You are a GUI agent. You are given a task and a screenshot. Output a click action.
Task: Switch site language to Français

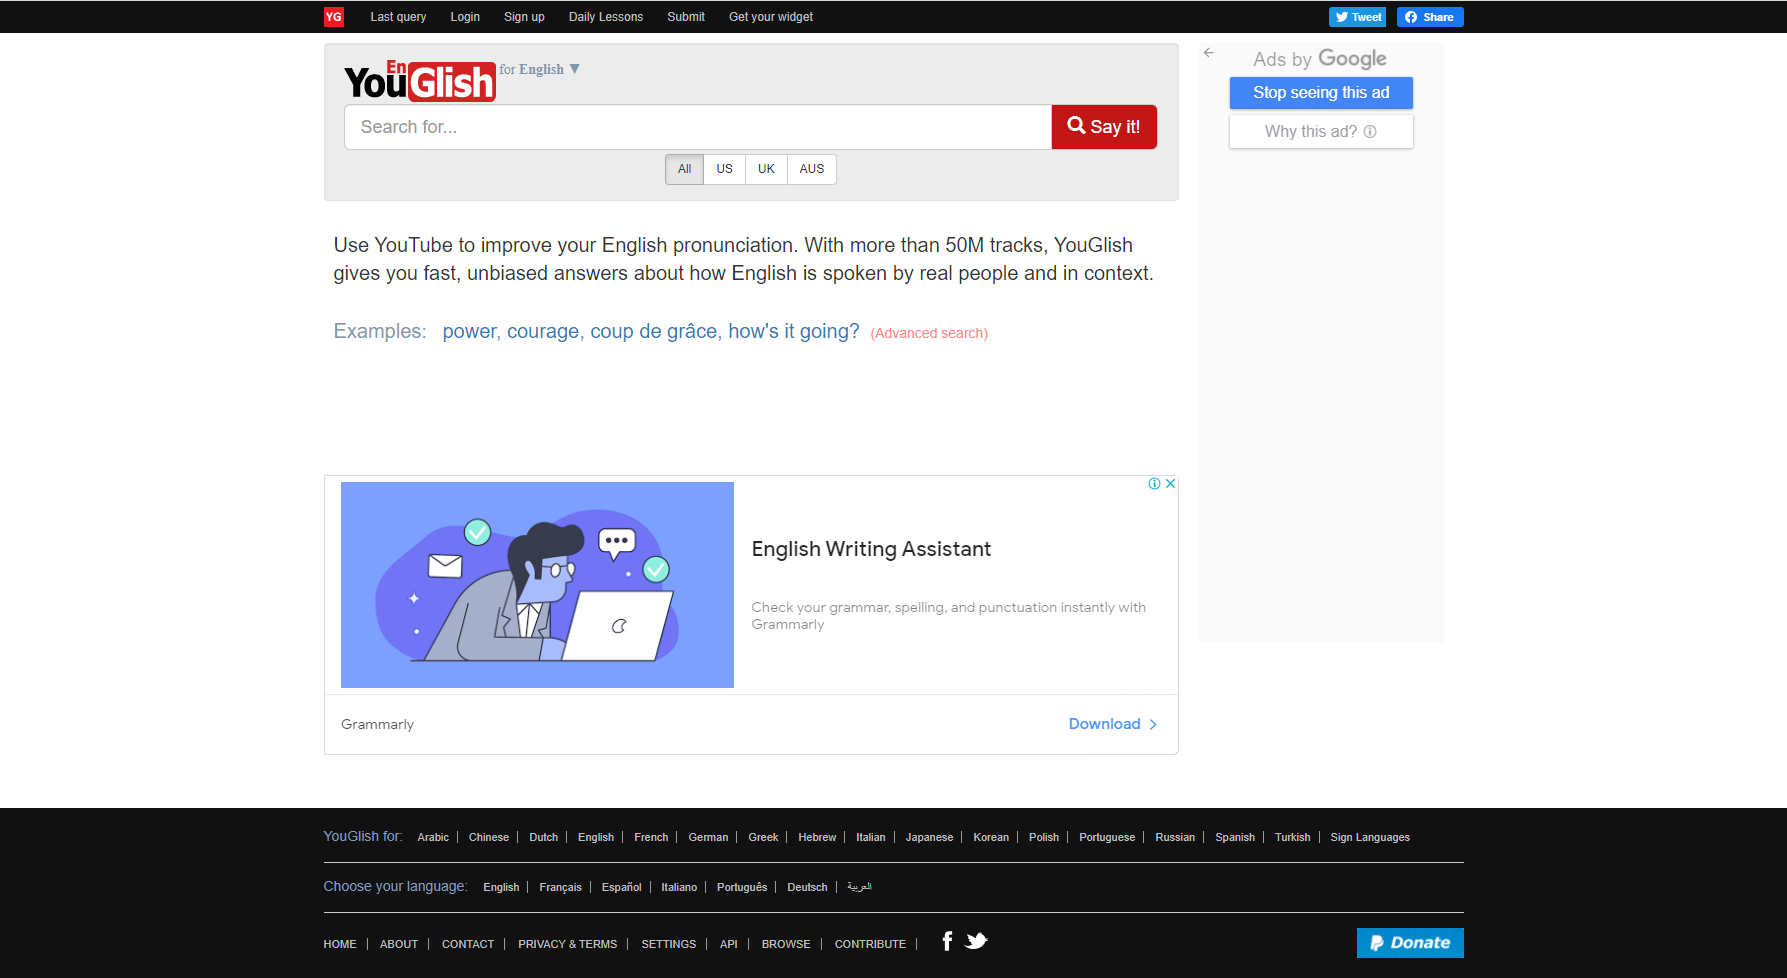[560, 888]
